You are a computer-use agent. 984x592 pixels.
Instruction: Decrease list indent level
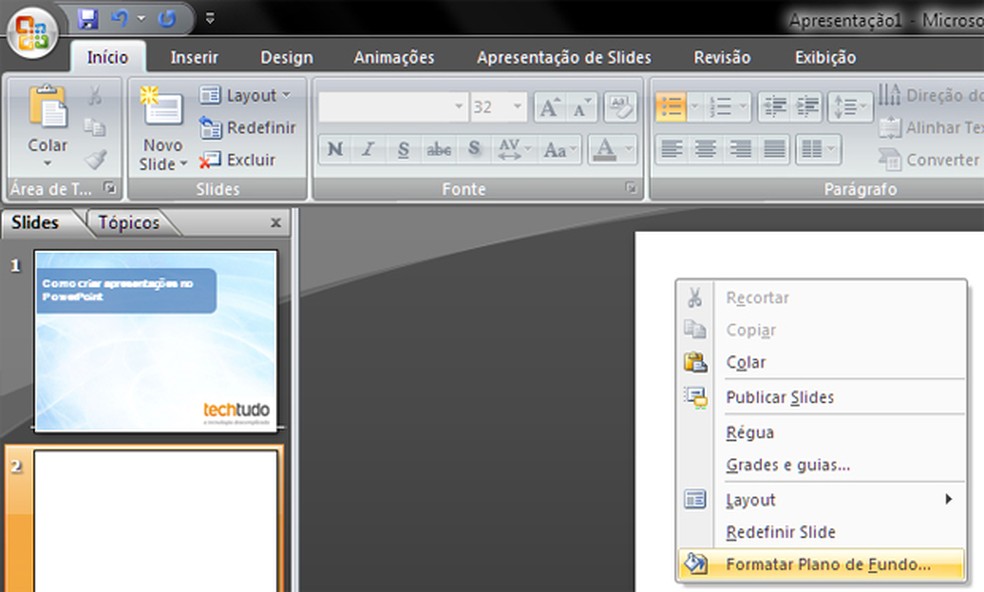coord(774,107)
